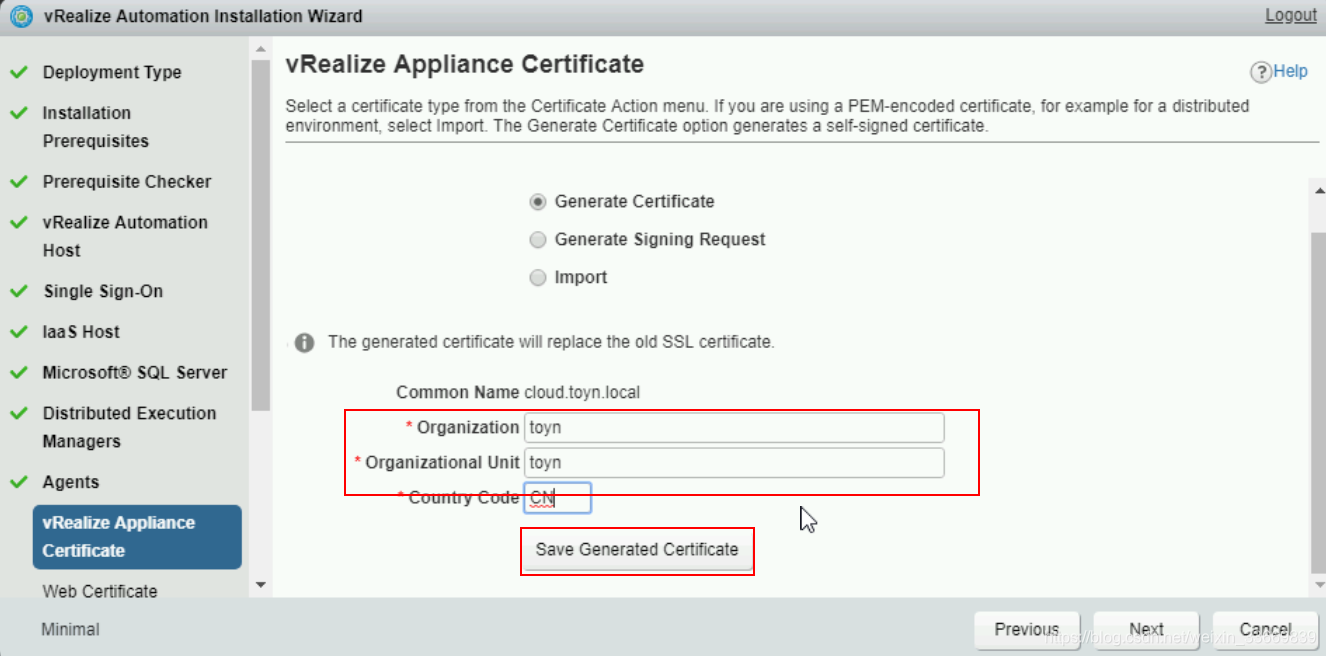Click the info icon beside certificate notice
This screenshot has width=1326, height=656.
click(304, 343)
